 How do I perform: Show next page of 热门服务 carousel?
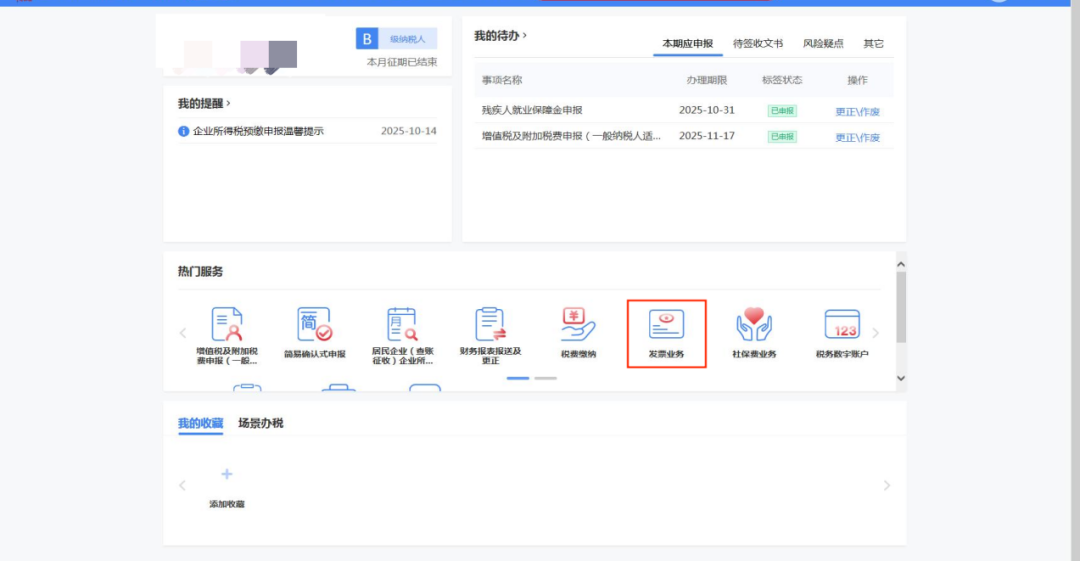[875, 333]
